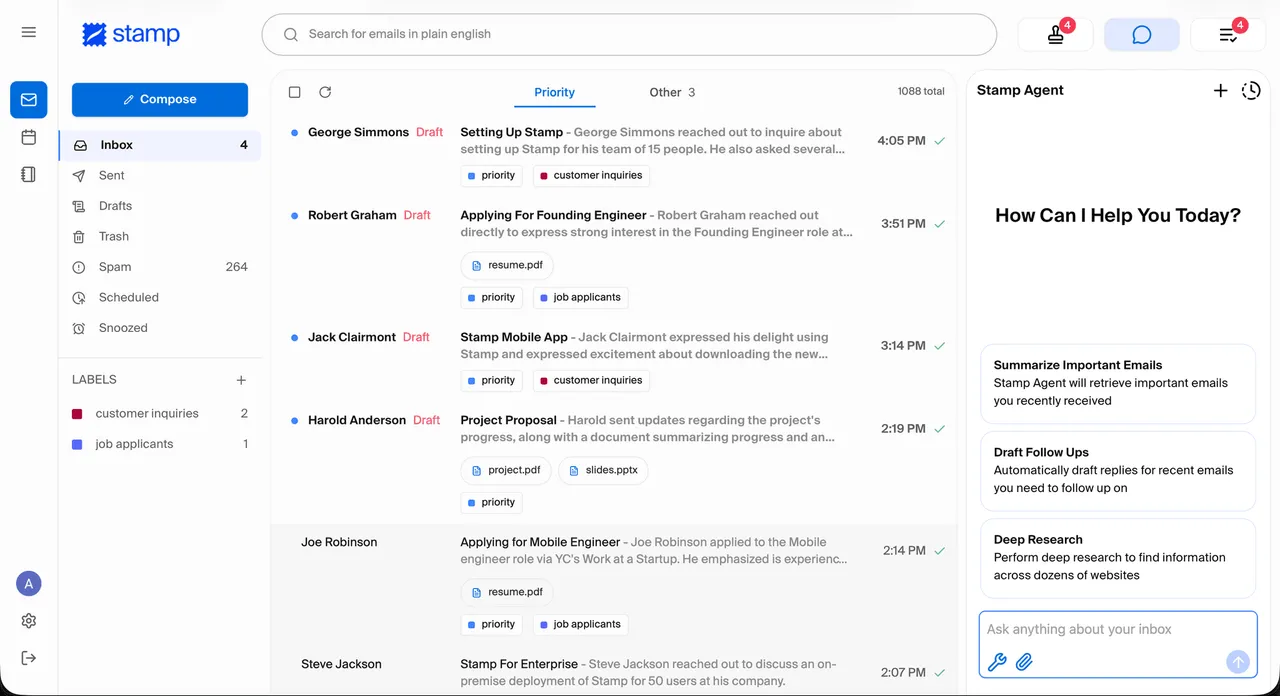This screenshot has width=1280, height=696.
Task: Click customer inquiries tag on George Simmons email
Action: coord(590,175)
